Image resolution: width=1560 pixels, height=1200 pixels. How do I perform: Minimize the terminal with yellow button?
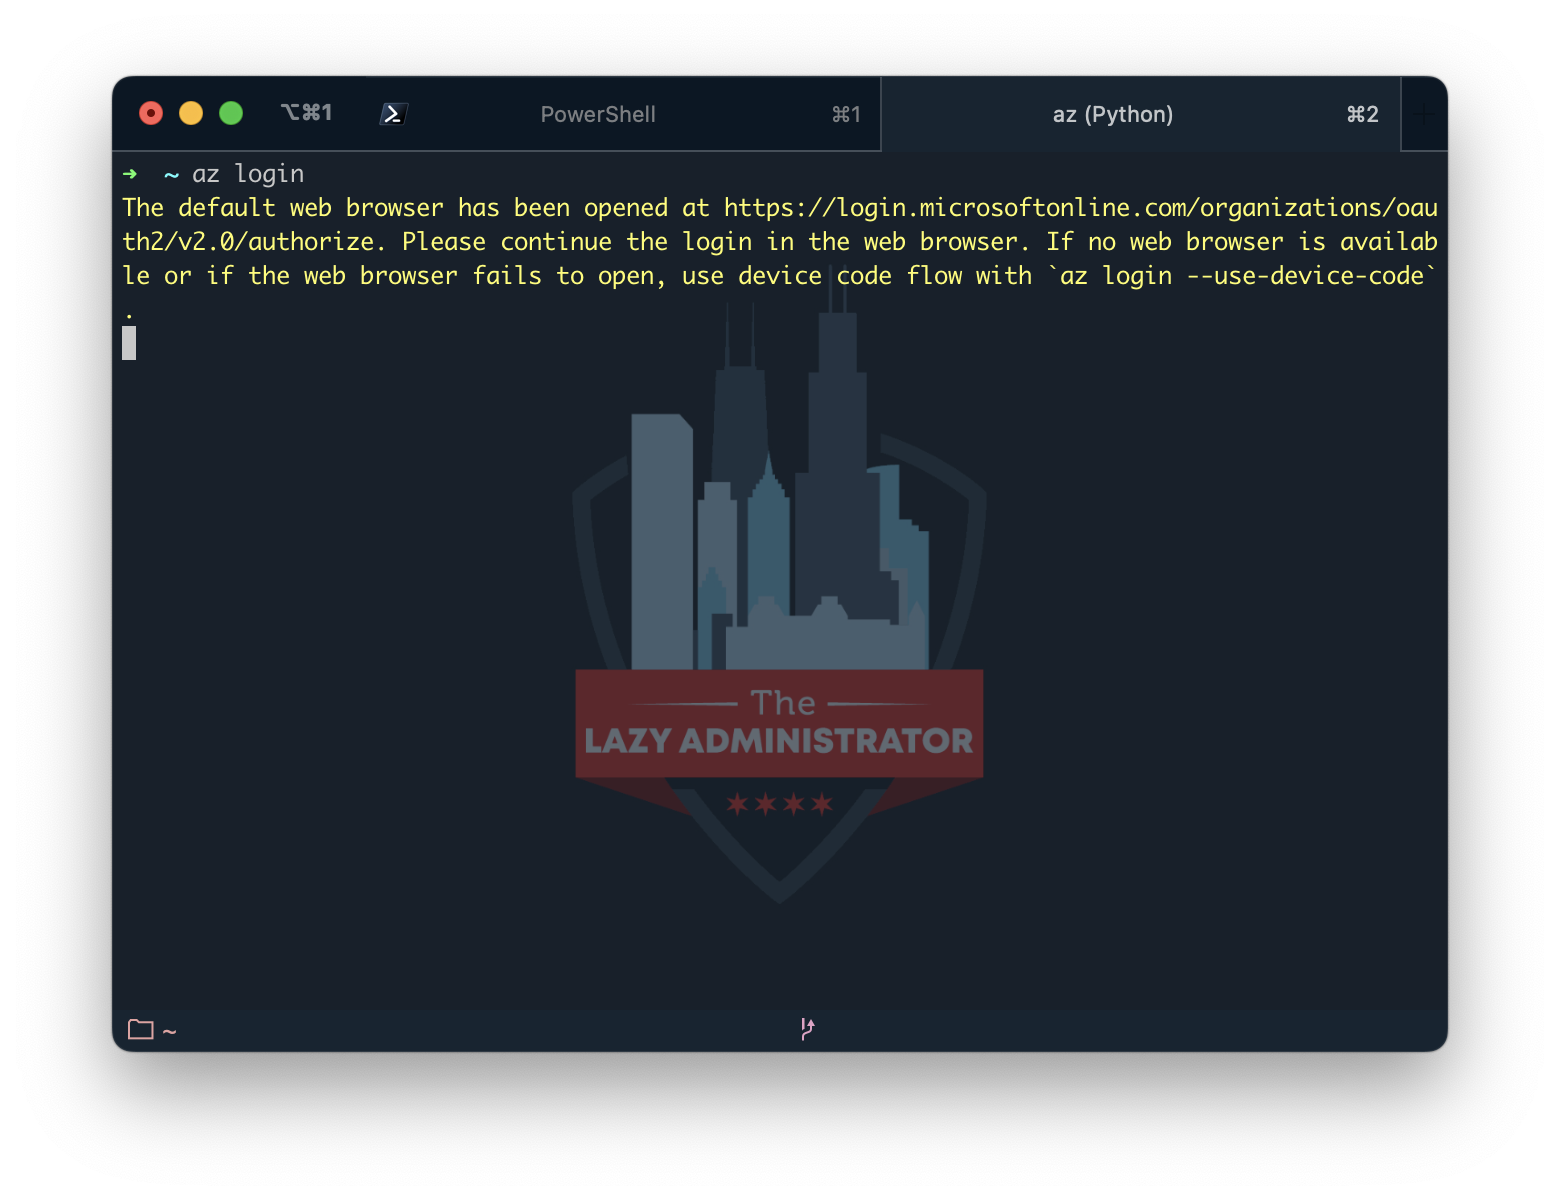coord(191,113)
